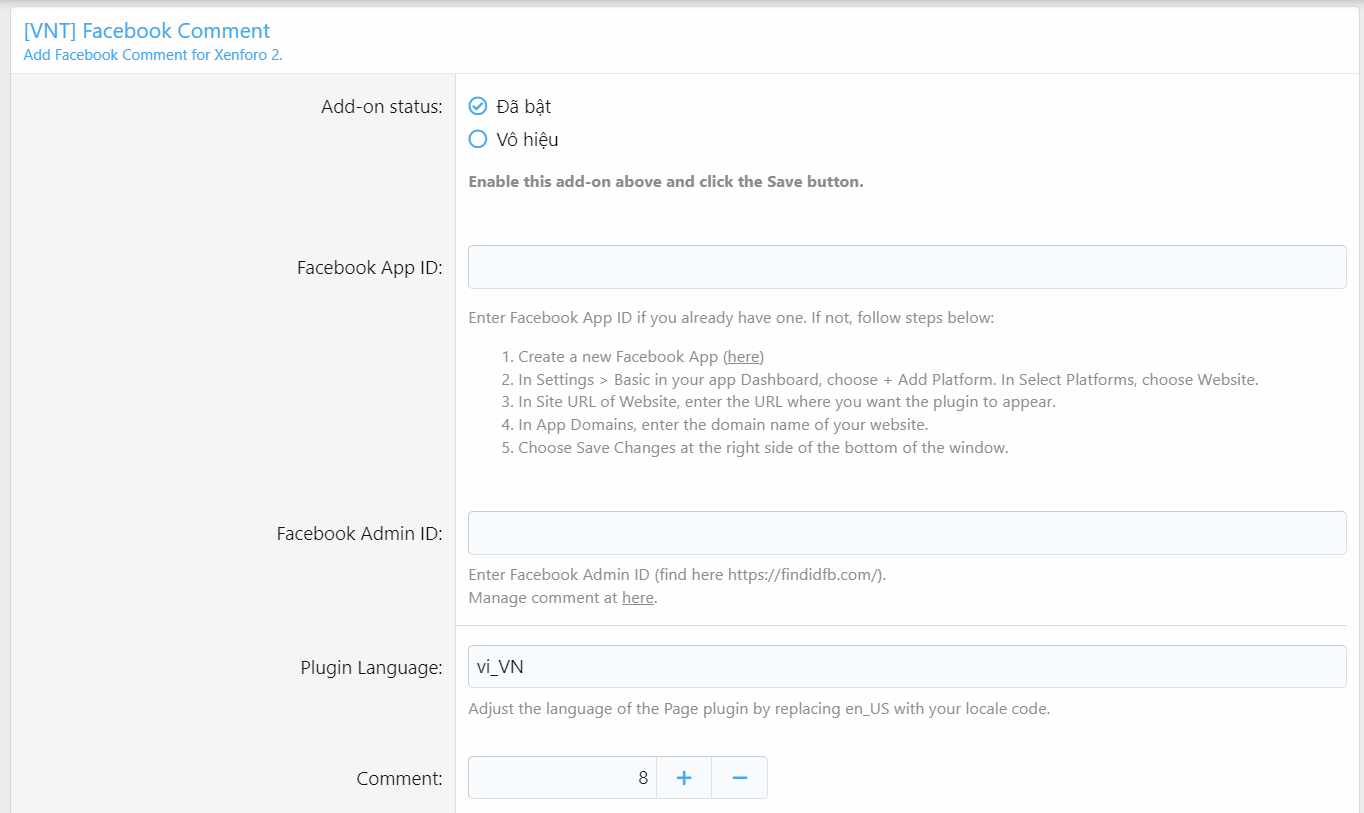Click the "Facebook Admin ID:" label

[359, 534]
